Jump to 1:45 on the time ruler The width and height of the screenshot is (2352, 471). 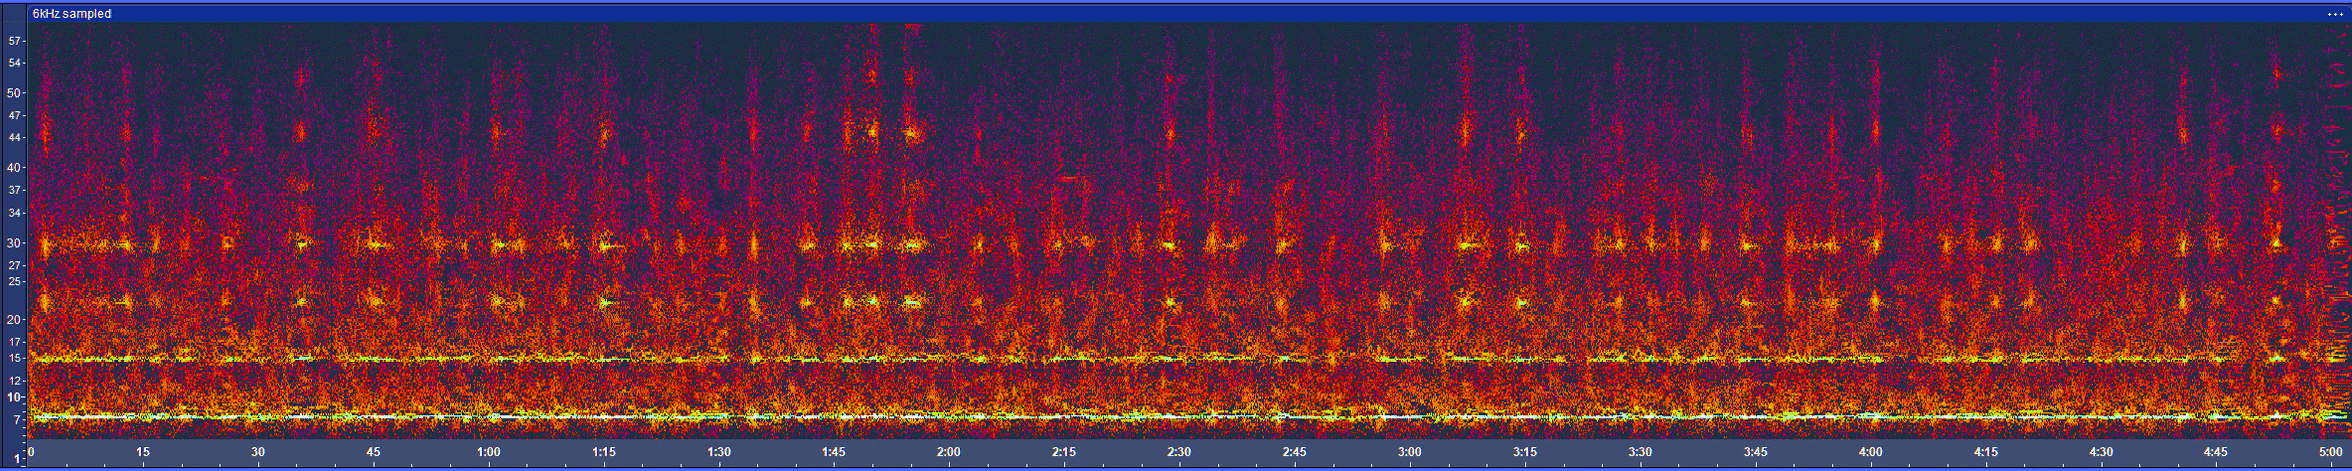(834, 452)
